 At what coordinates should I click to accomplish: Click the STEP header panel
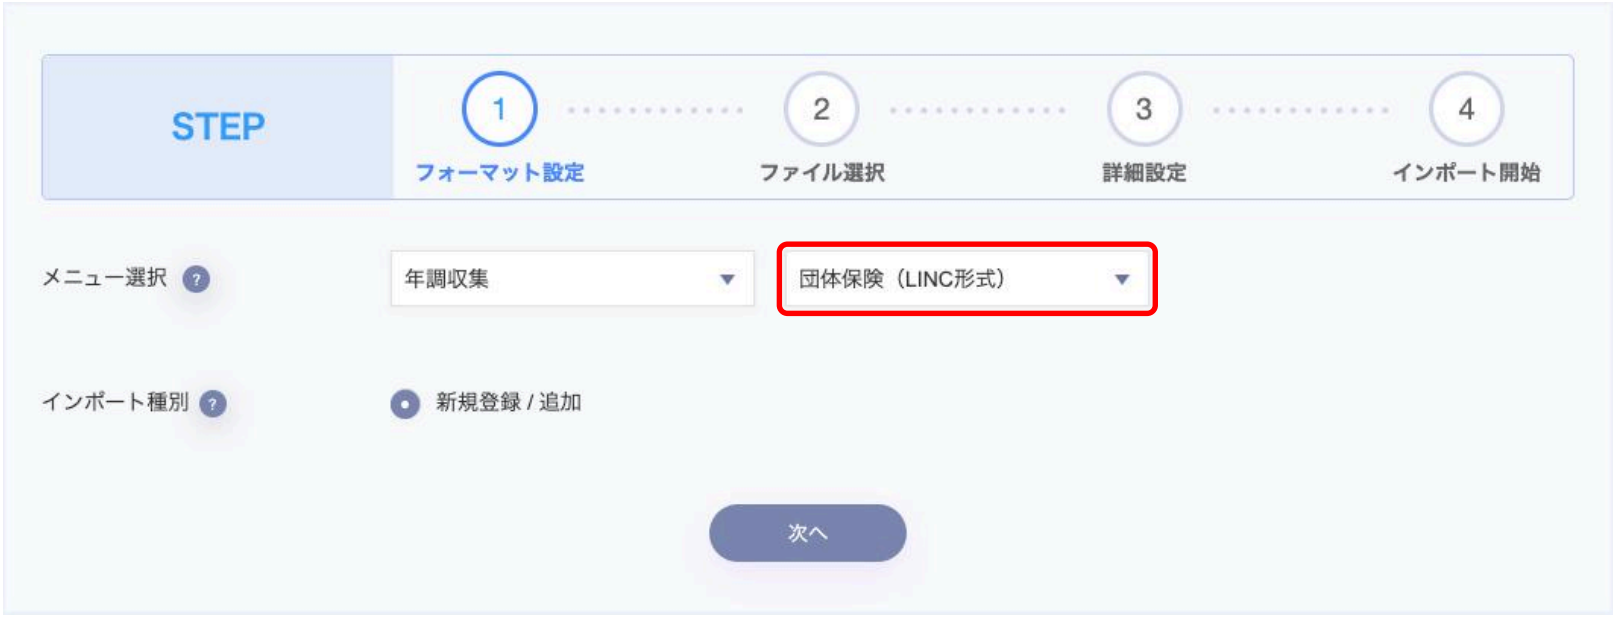[x=218, y=127]
